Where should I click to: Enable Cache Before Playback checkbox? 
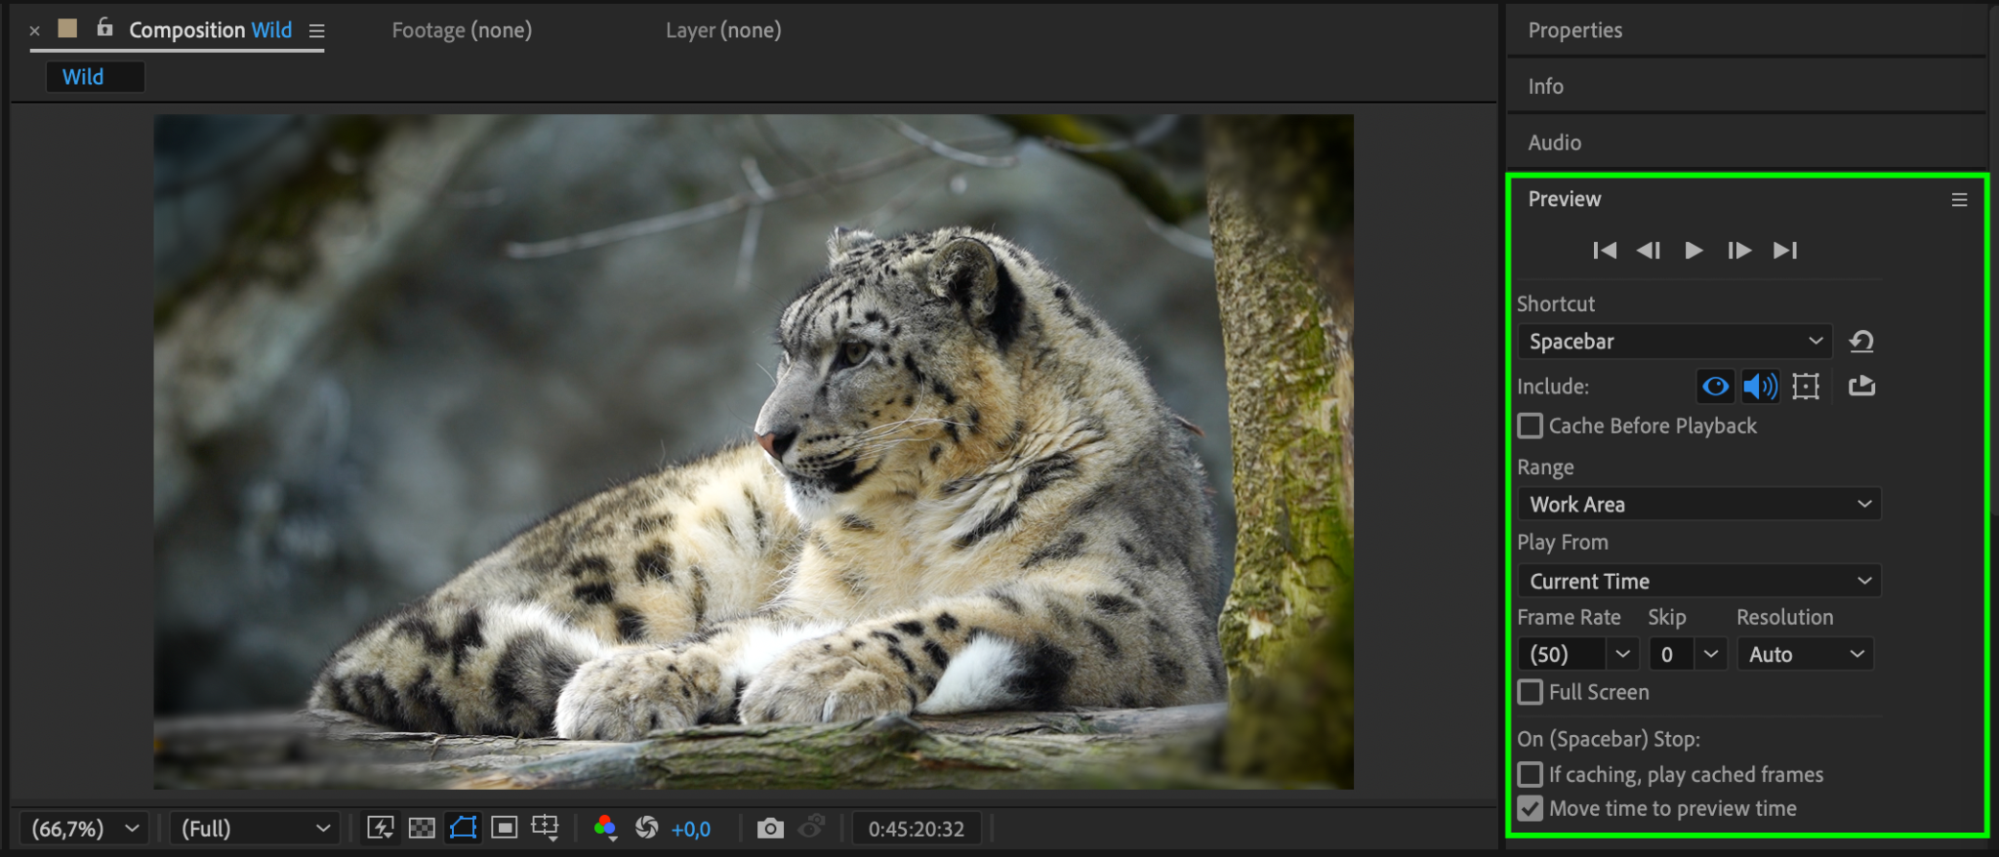[1530, 426]
